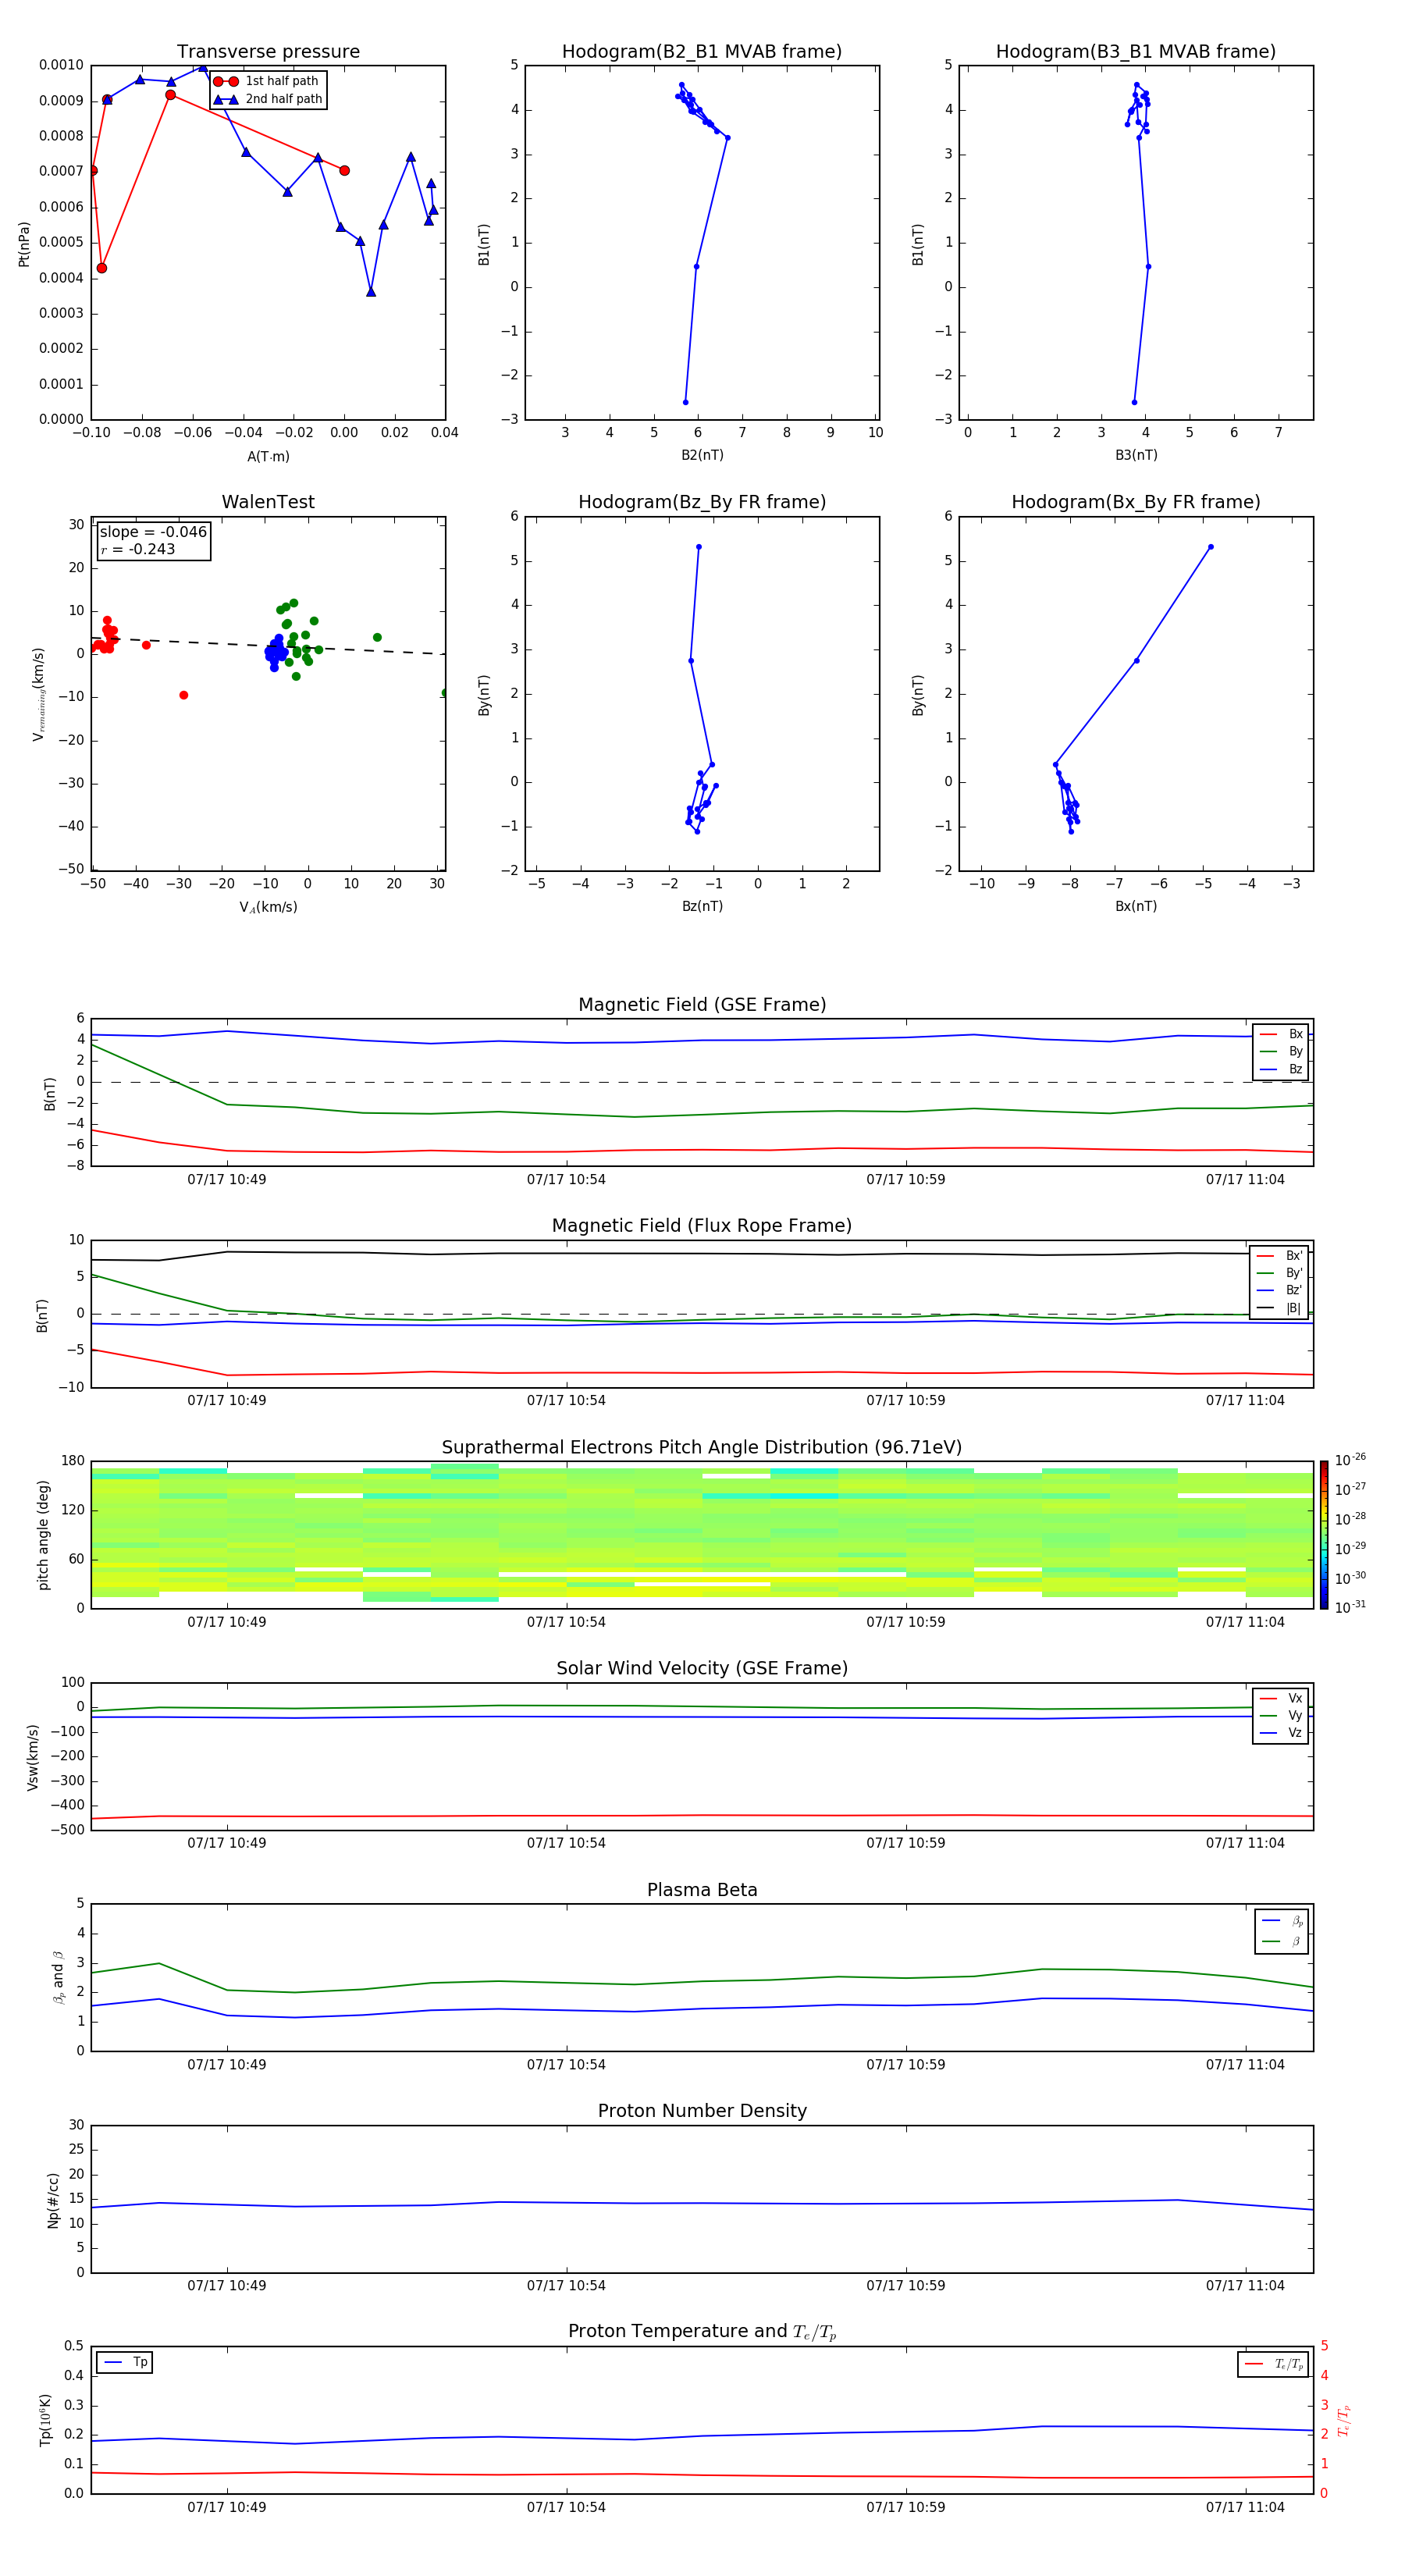Click '07/17 10:59' tick under Solar Wind Velocity plot
This screenshot has height=2576, width=1405.
click(x=906, y=1842)
